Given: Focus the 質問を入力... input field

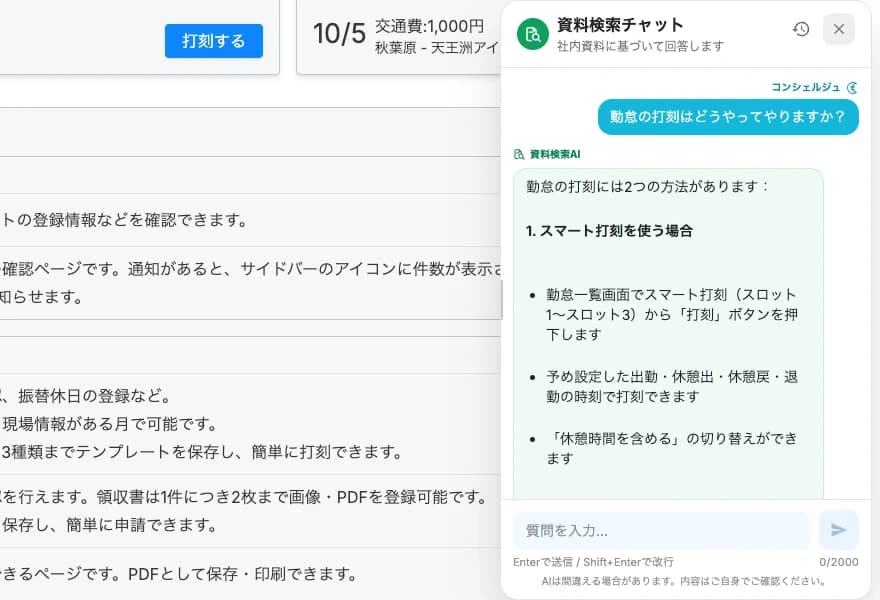Looking at the screenshot, I should click(x=661, y=530).
